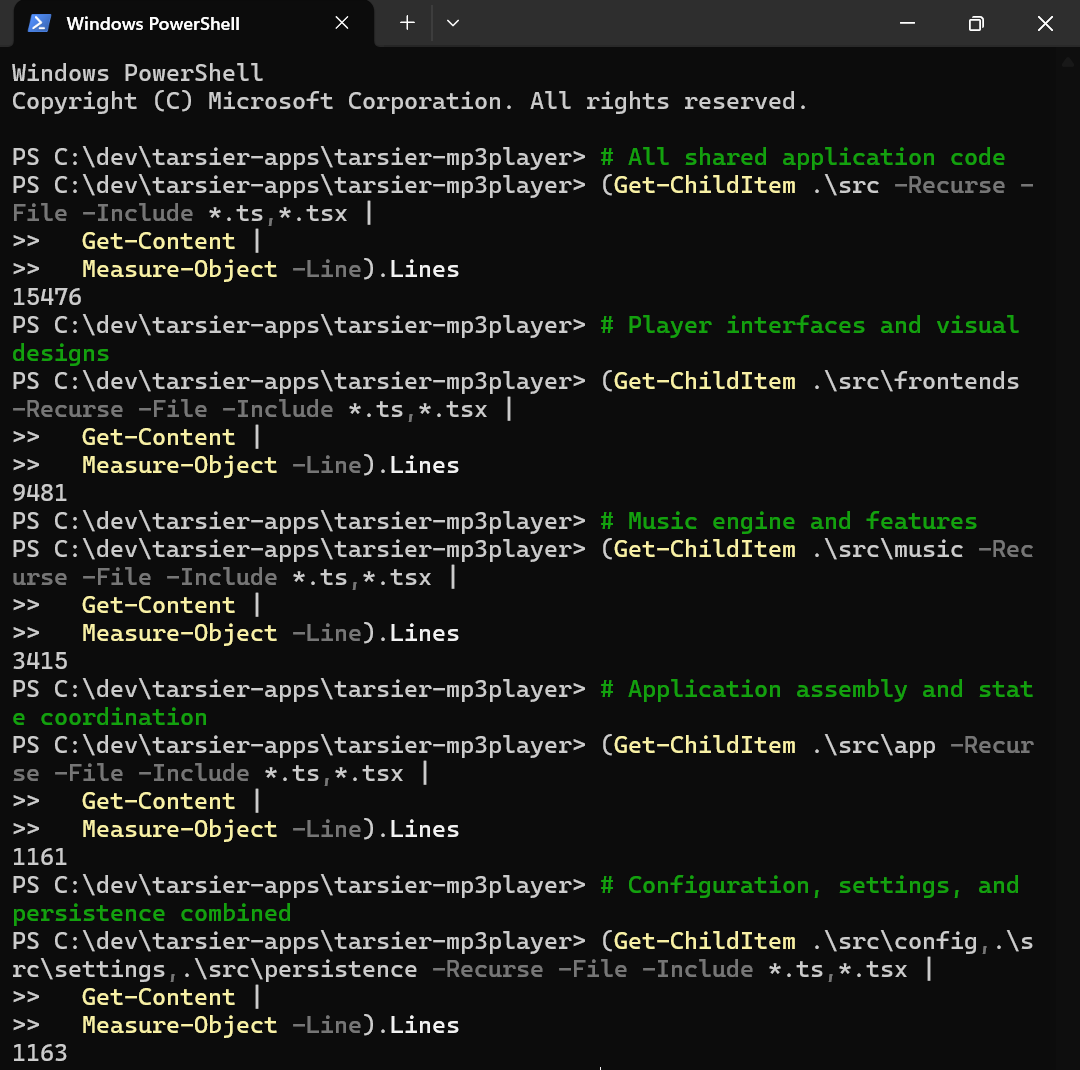Click the "Copyright (C) Microsoft Corporation" line

(409, 101)
